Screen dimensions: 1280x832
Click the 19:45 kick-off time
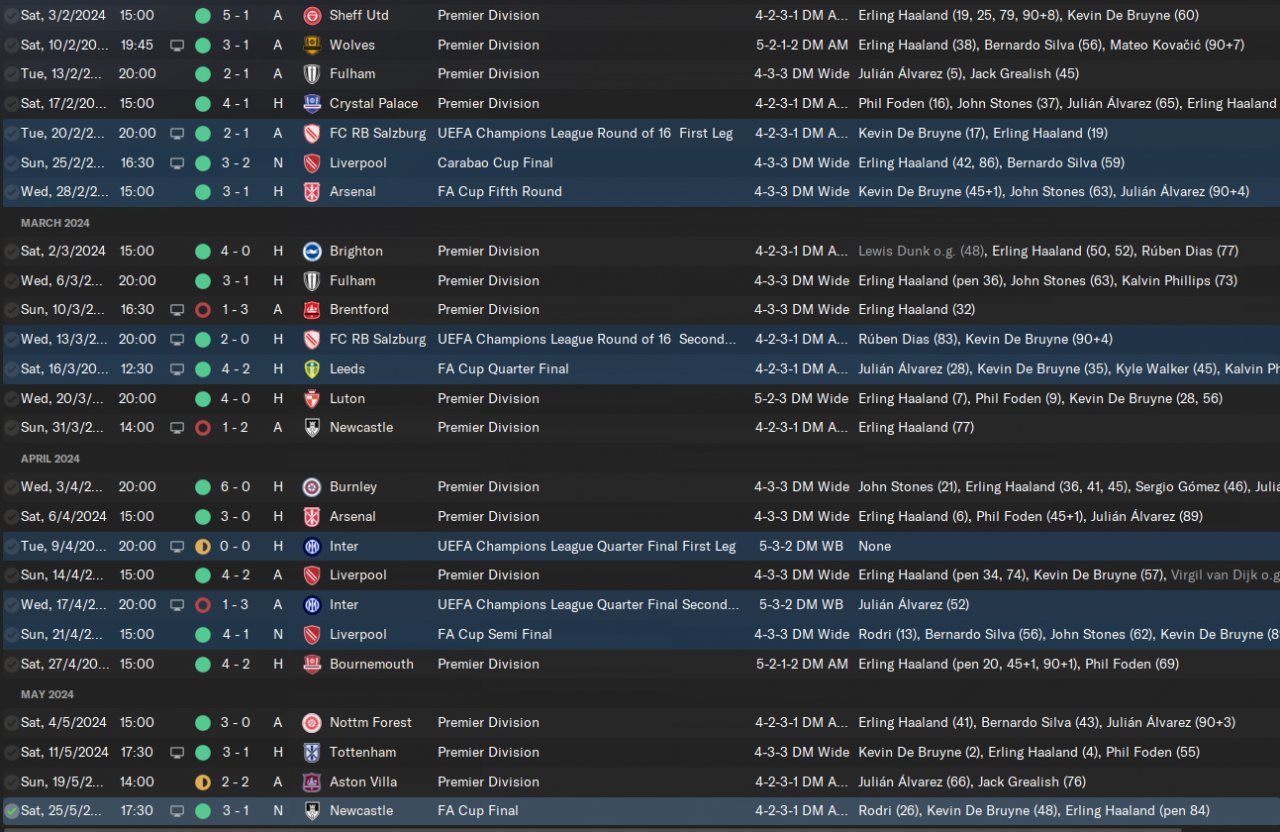137,45
